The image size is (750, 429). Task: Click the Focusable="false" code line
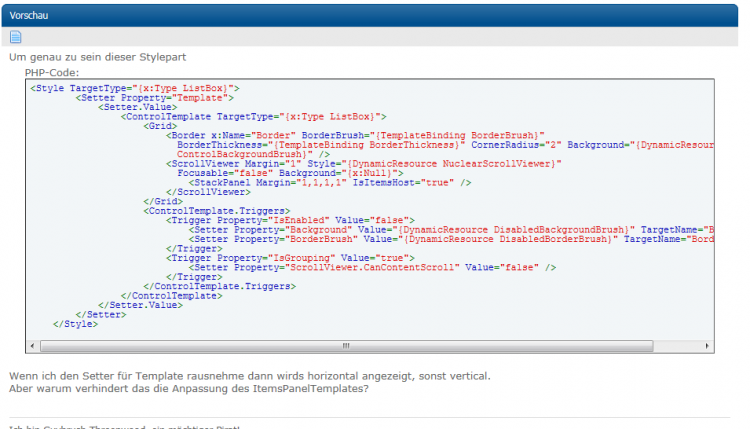(x=290, y=173)
